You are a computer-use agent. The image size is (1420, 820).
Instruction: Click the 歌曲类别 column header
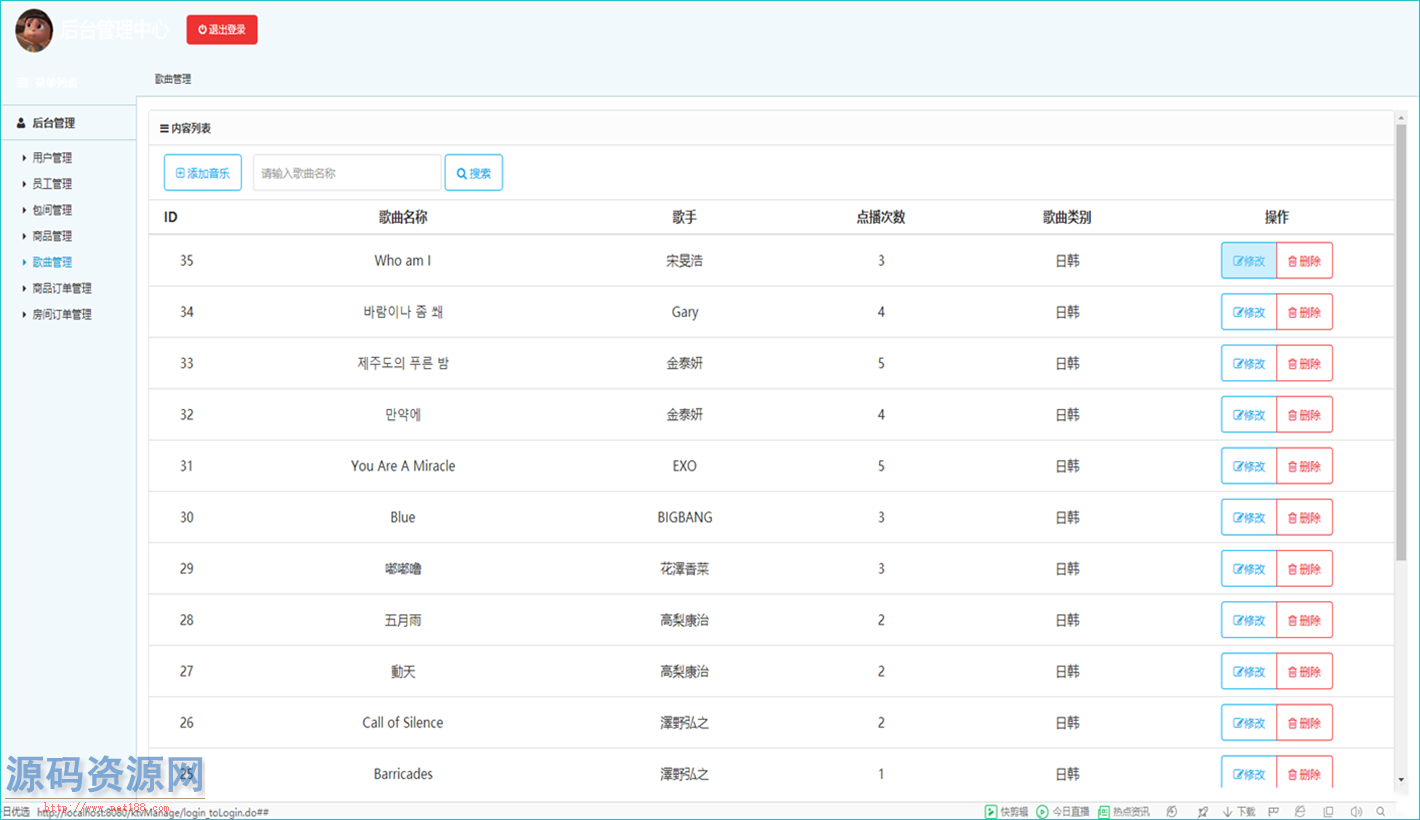(x=1067, y=217)
